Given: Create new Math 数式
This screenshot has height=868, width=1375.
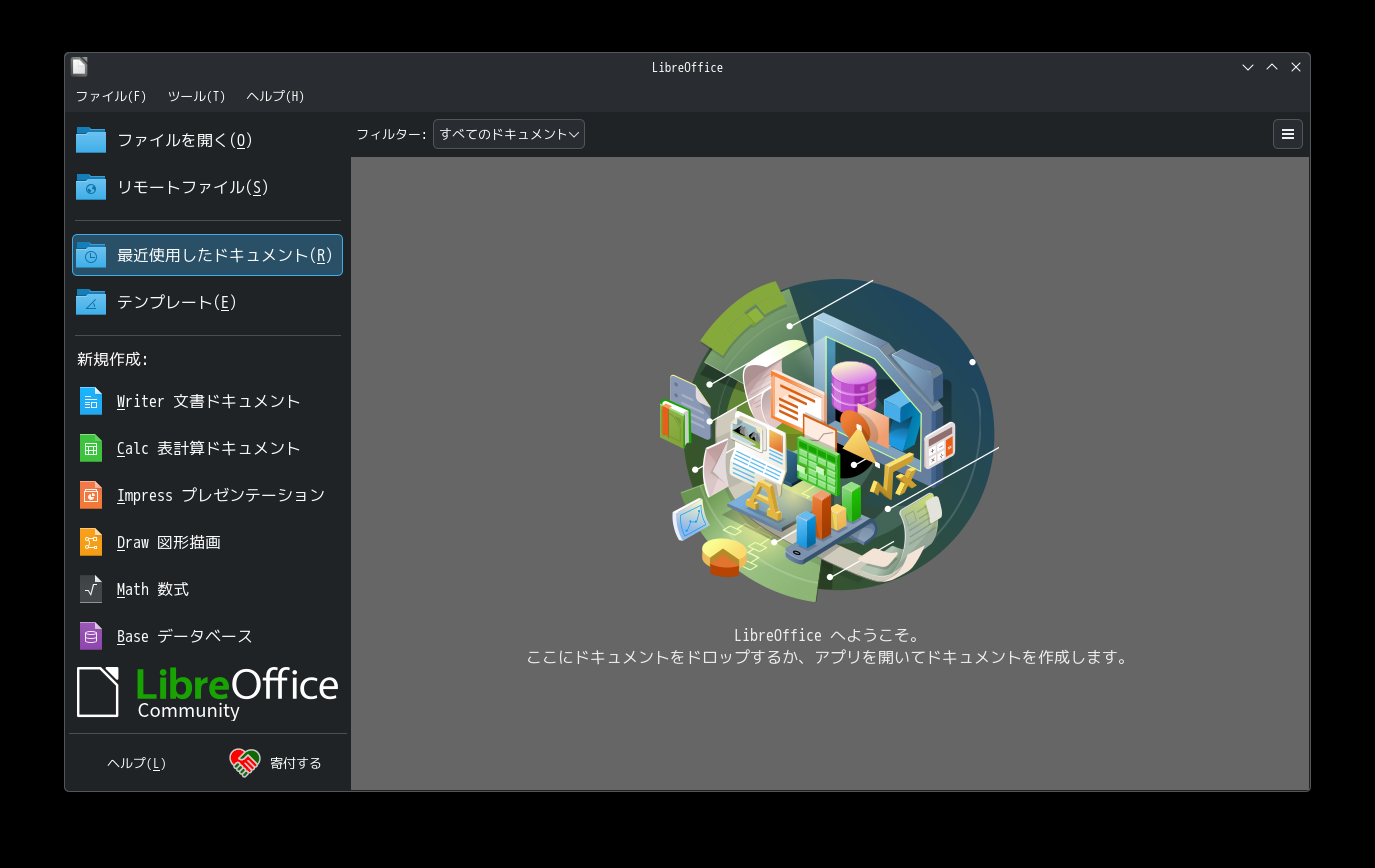Looking at the screenshot, I should point(208,589).
